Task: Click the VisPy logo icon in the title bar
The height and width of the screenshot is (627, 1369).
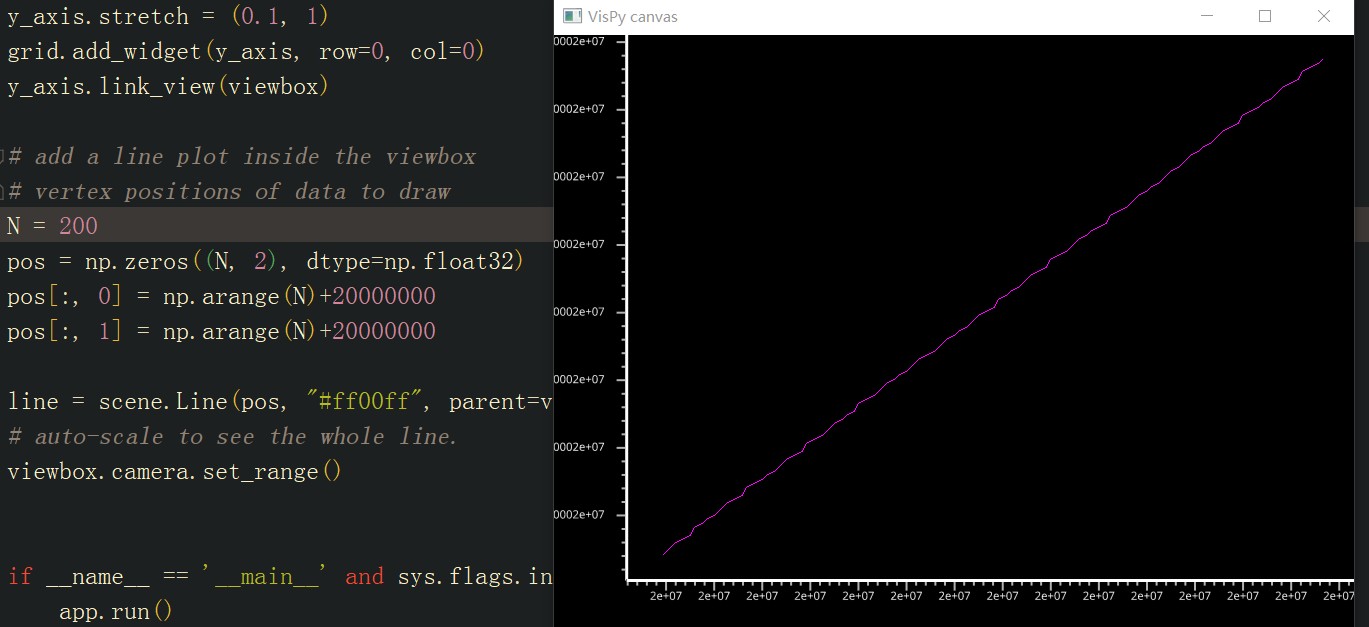Action: tap(572, 17)
